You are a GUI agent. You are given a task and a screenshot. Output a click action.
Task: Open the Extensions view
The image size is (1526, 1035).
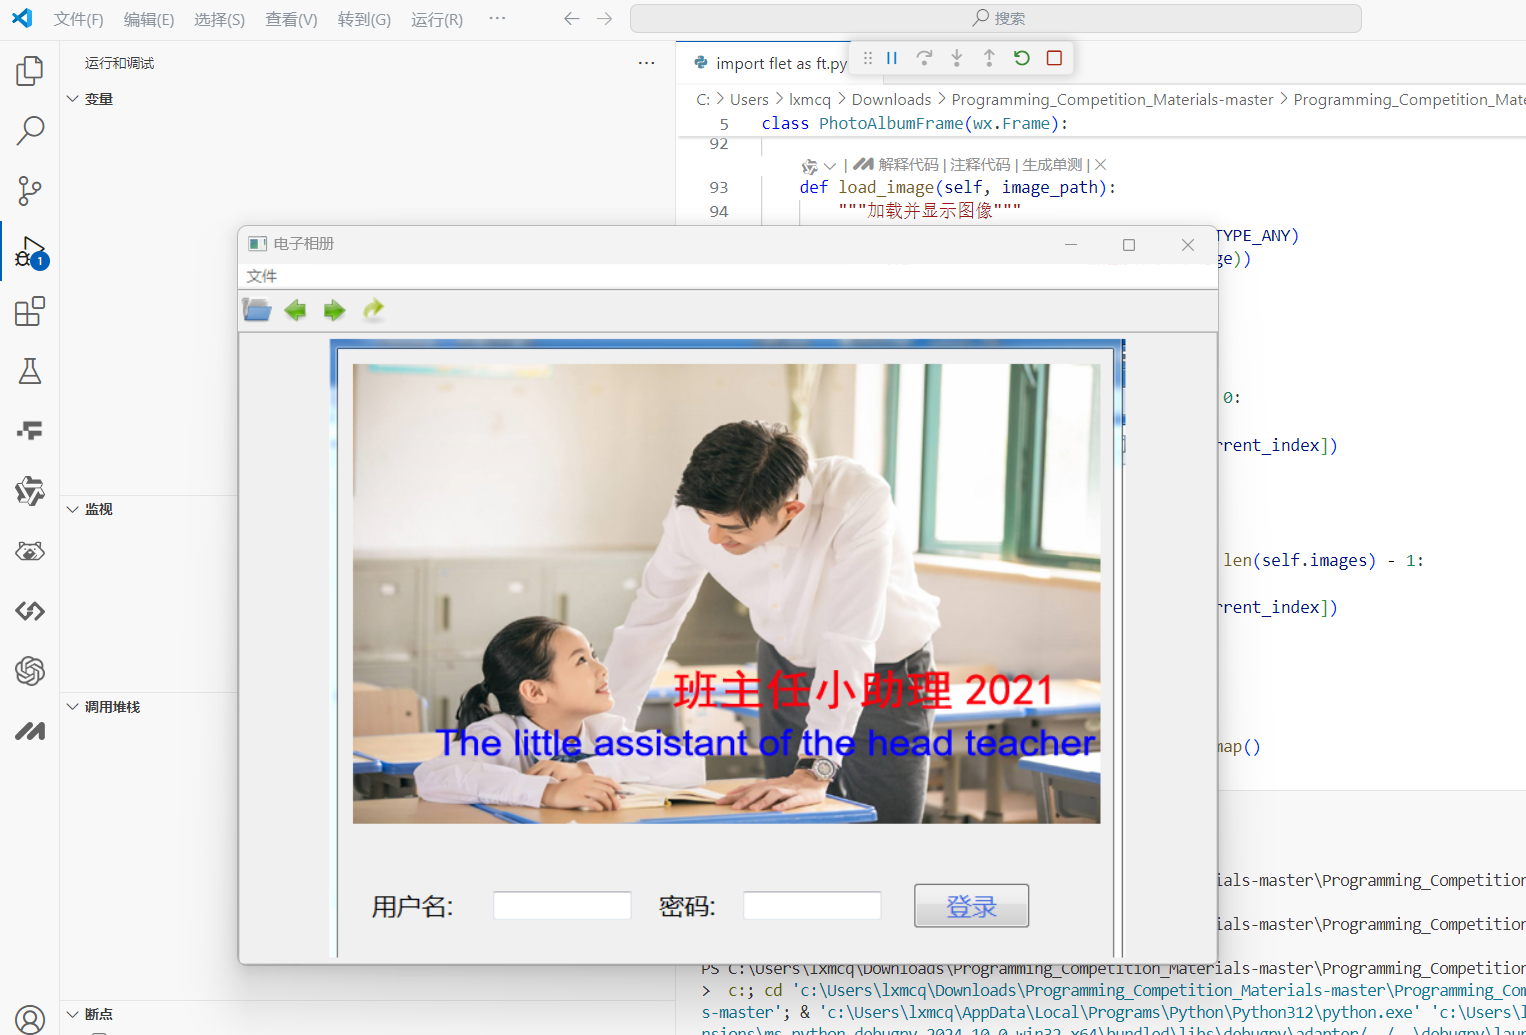click(30, 311)
